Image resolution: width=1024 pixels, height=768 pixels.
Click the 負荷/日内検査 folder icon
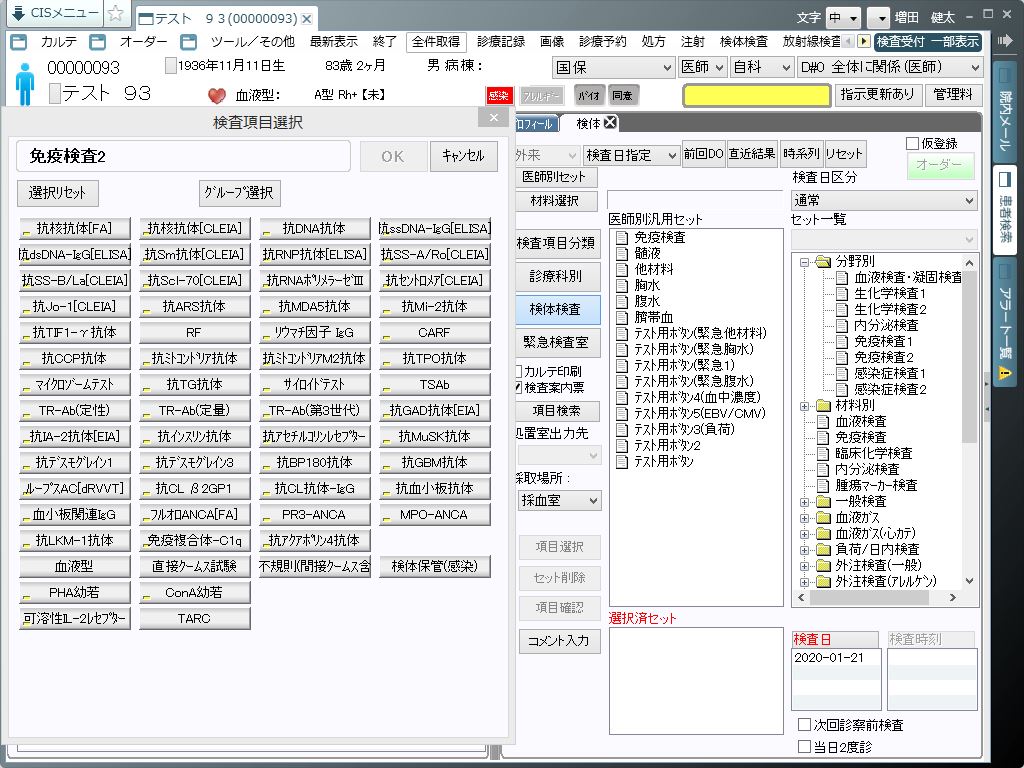823,549
